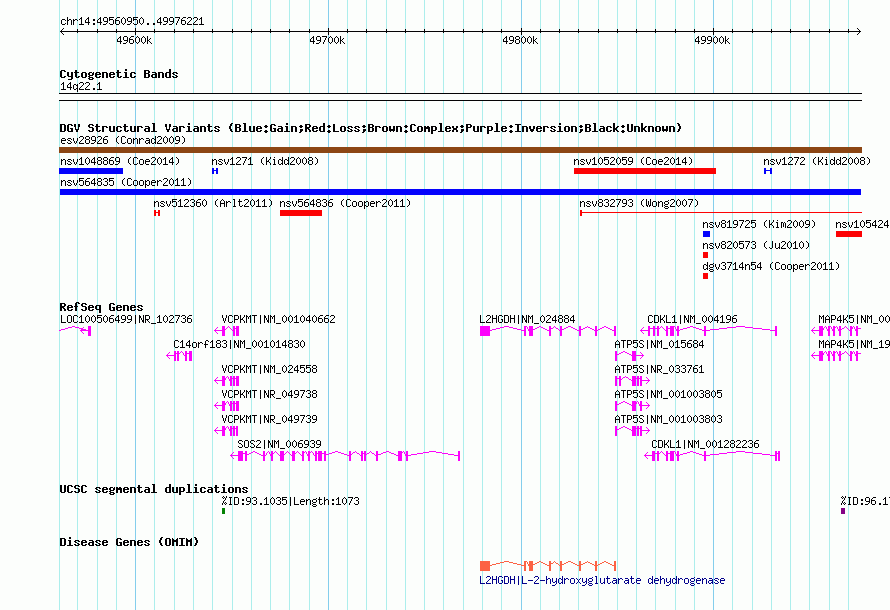
Task: Open the L2HGDH|L-2-hydroxyglutarate dehydrogenase link
Action: click(602, 580)
